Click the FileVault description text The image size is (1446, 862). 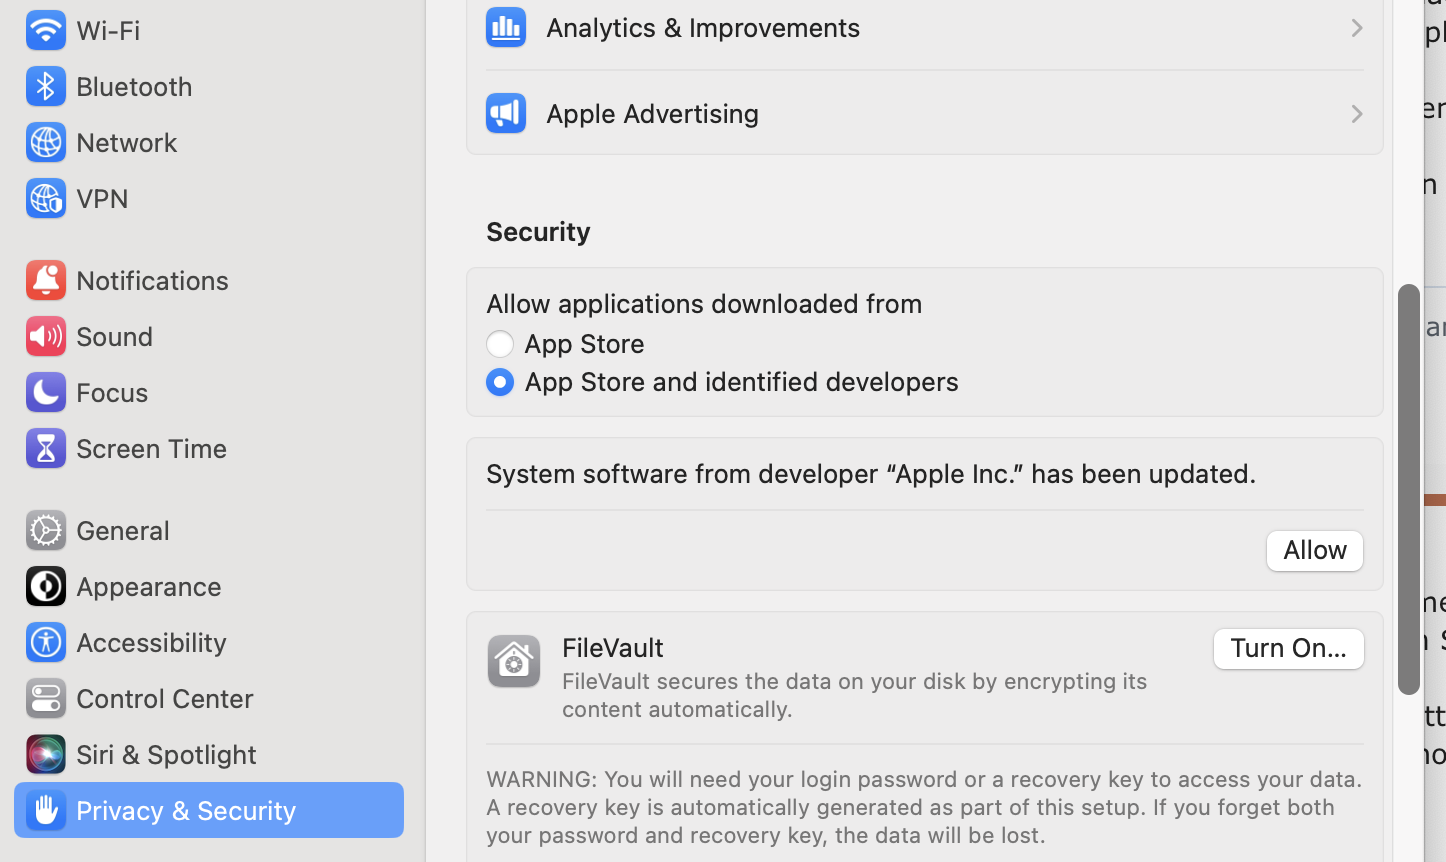coord(855,694)
